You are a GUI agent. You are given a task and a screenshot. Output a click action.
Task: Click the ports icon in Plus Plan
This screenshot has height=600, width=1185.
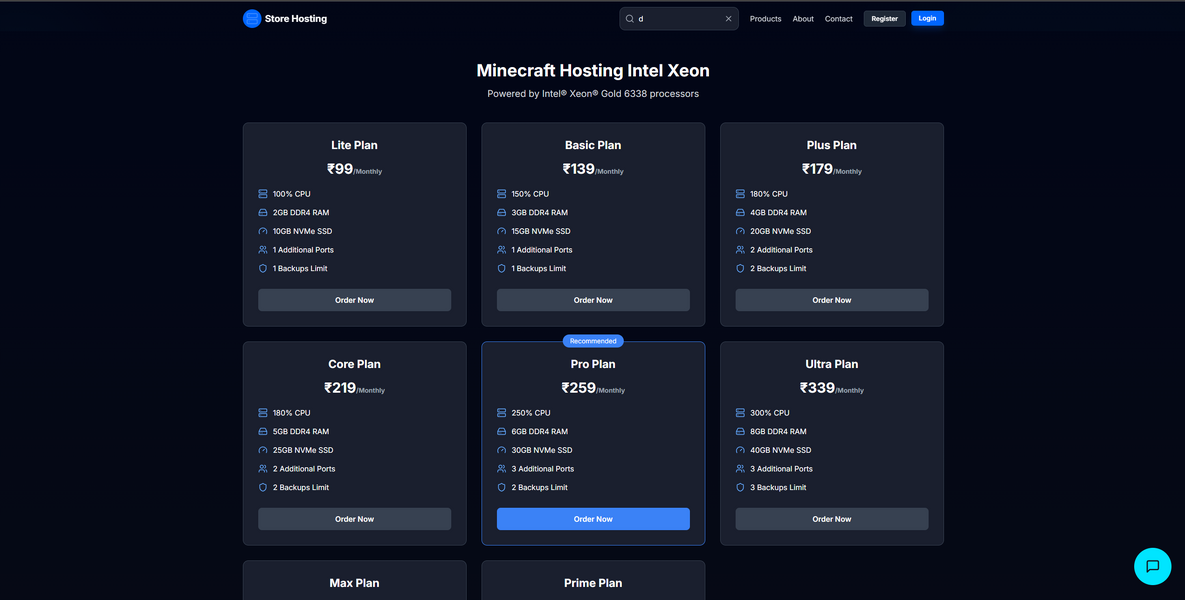[741, 250]
